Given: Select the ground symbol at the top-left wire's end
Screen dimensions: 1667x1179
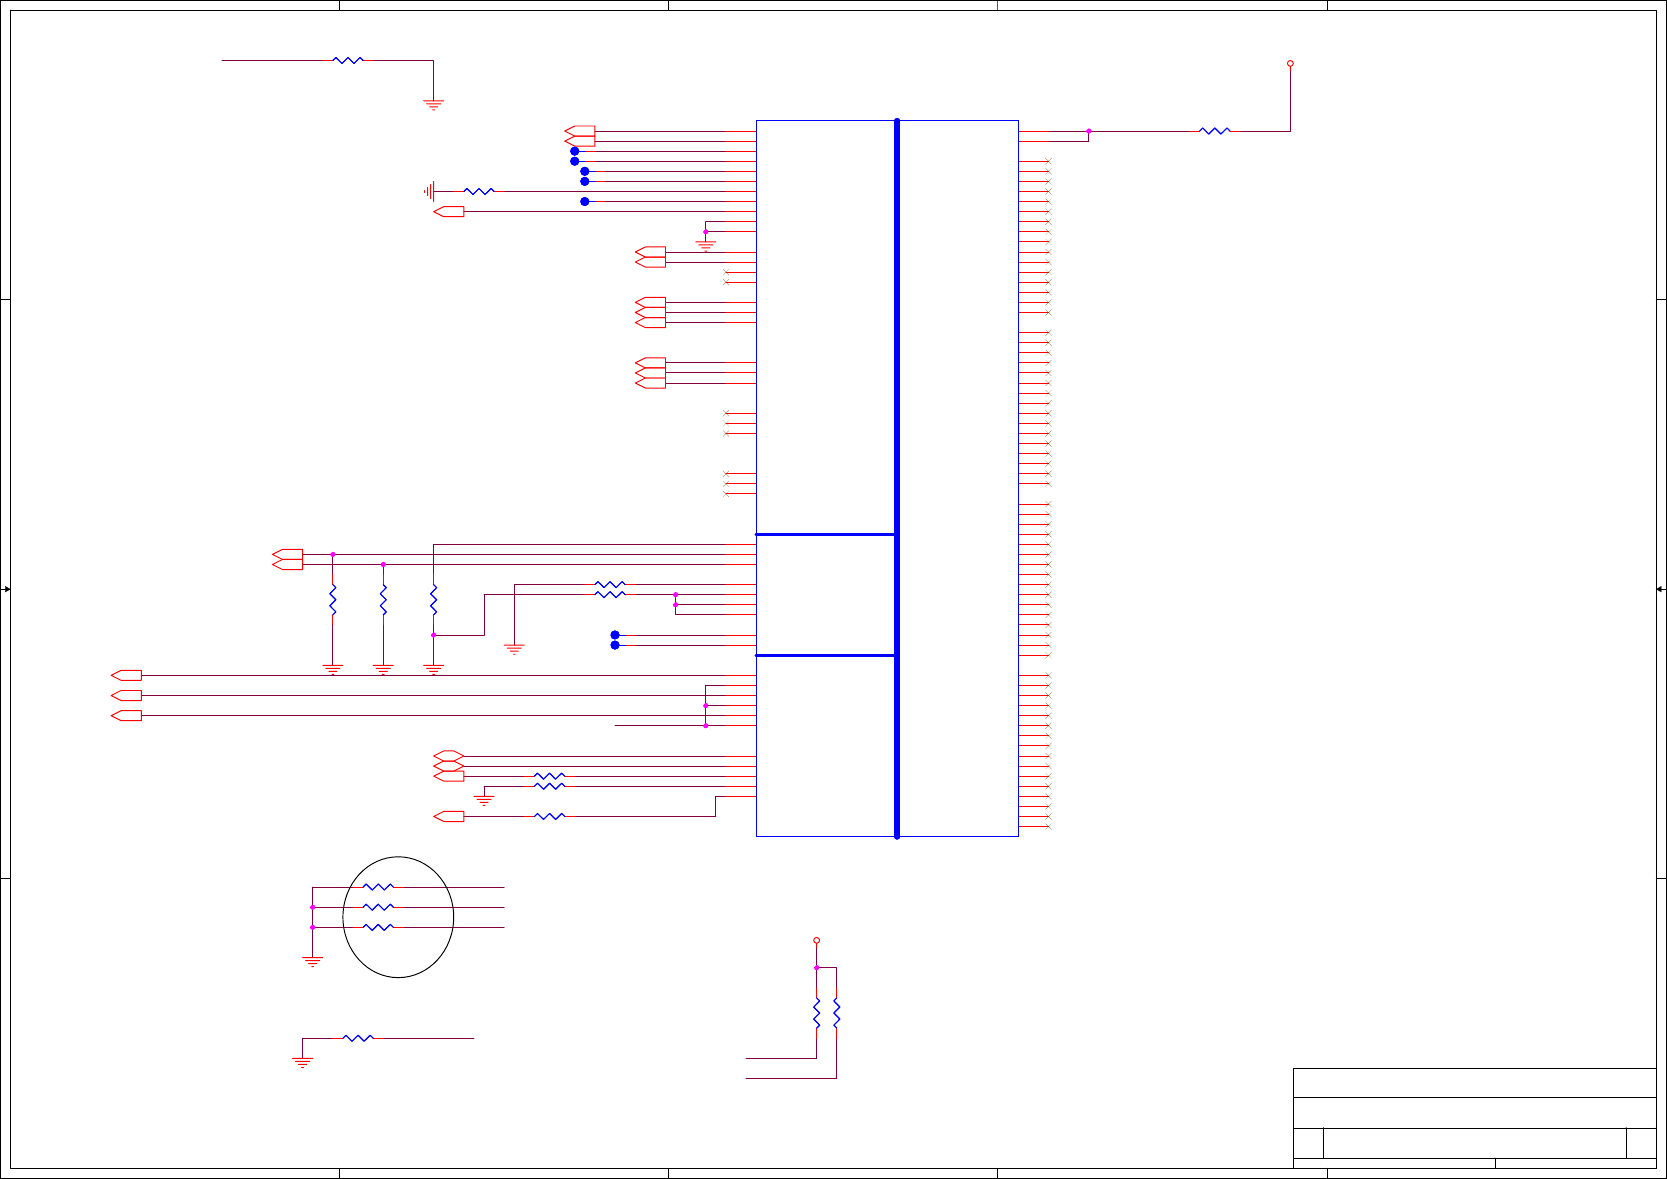Looking at the screenshot, I should [x=433, y=103].
